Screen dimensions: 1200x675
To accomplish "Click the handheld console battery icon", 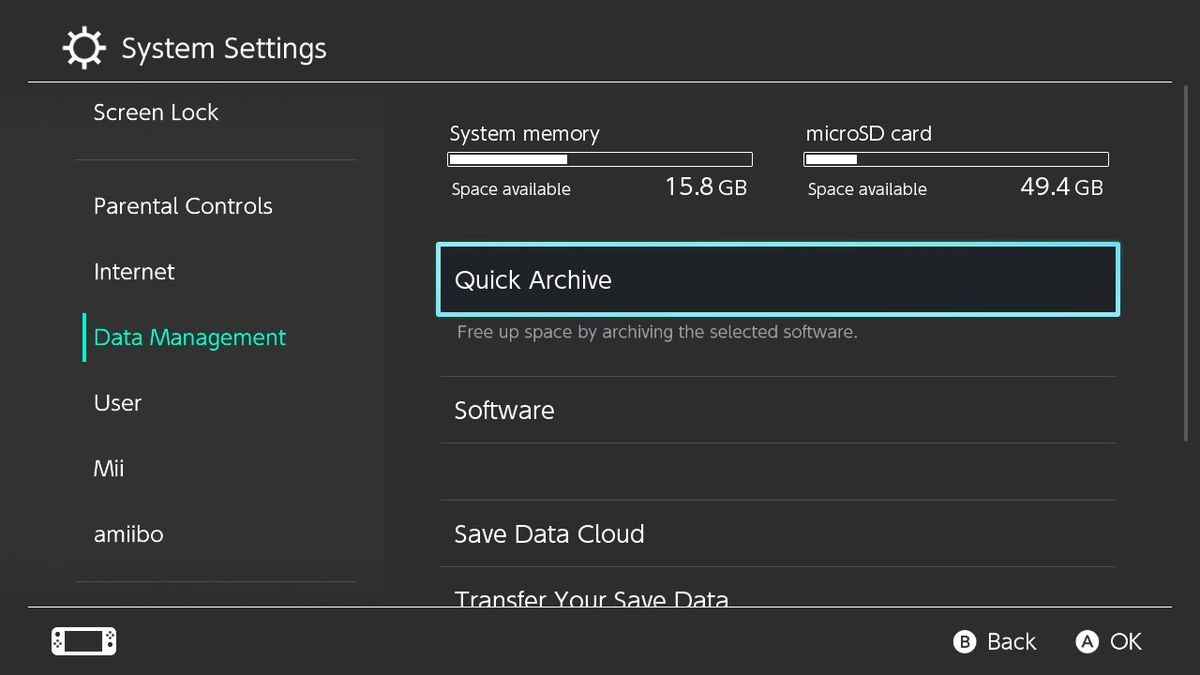I will (x=83, y=641).
